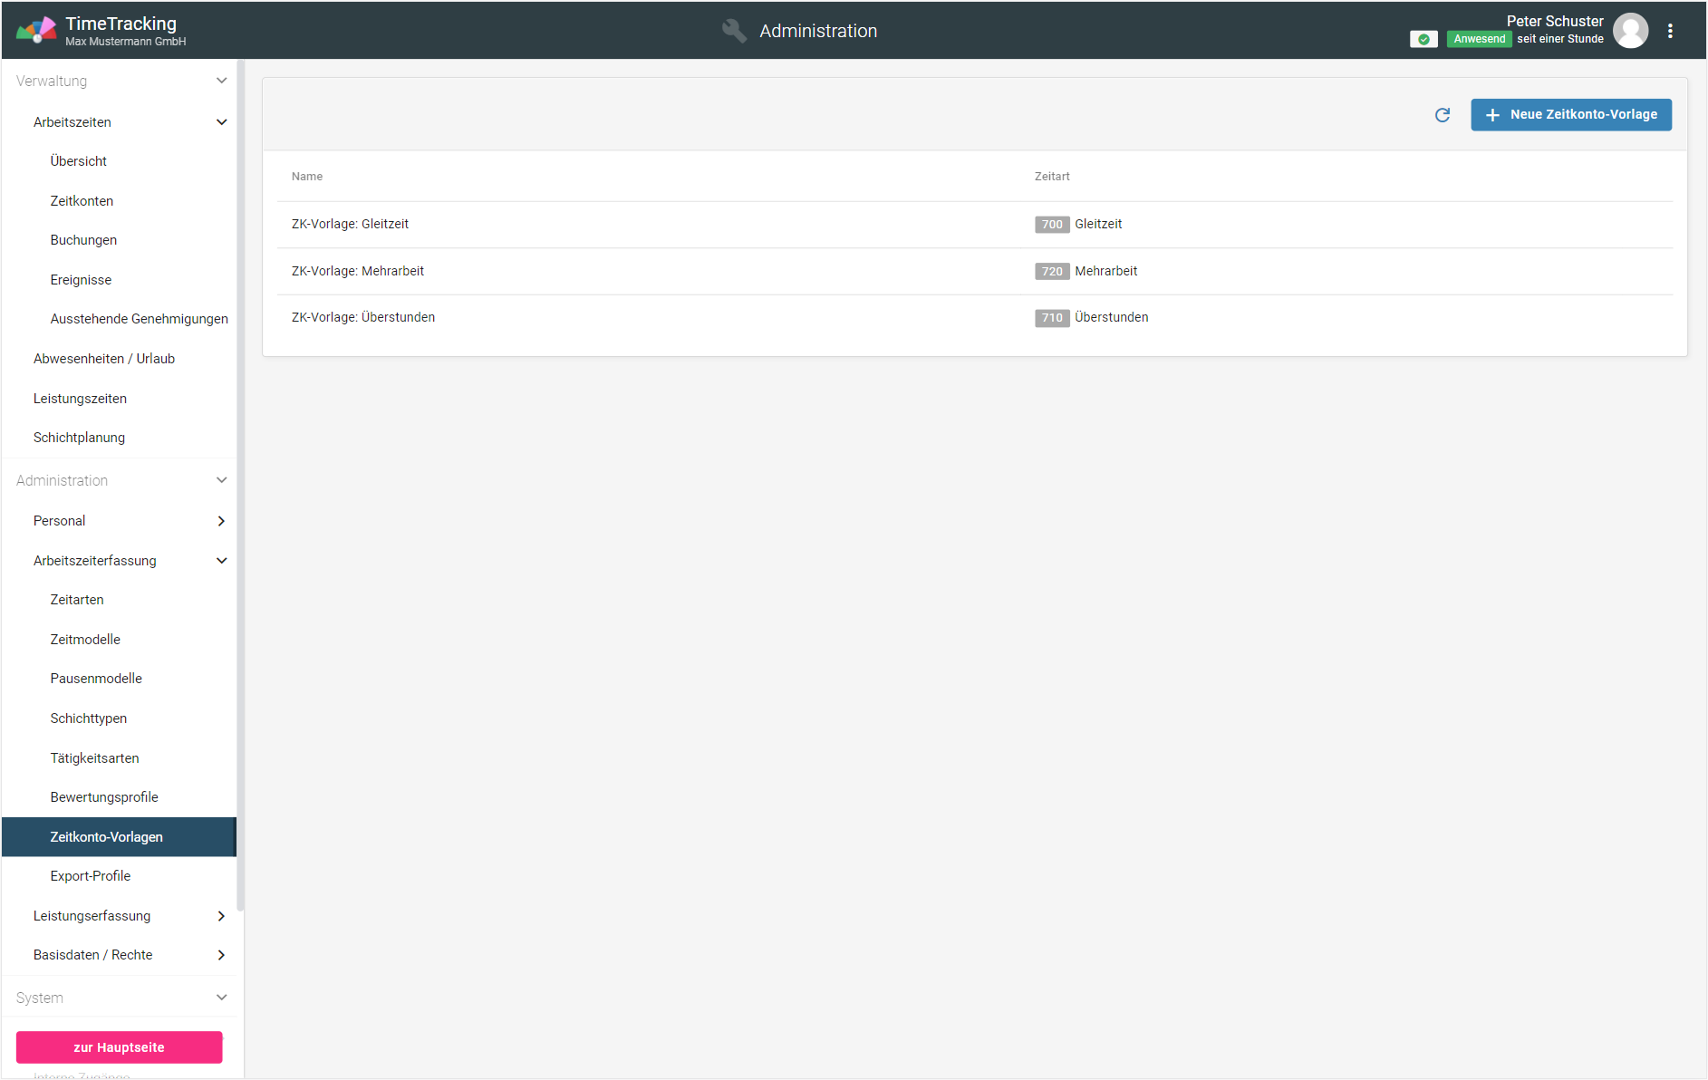Open the three-dot user menu
Screen dimensions: 1708x1080
point(1670,31)
